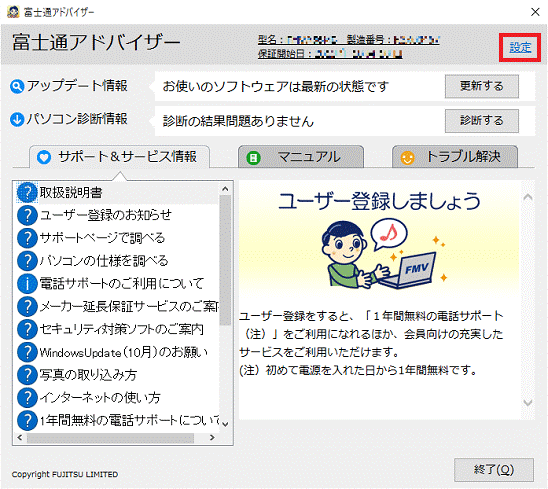Switch to the サポート&サービス情報 tab
548x489 pixels.
tap(120, 157)
